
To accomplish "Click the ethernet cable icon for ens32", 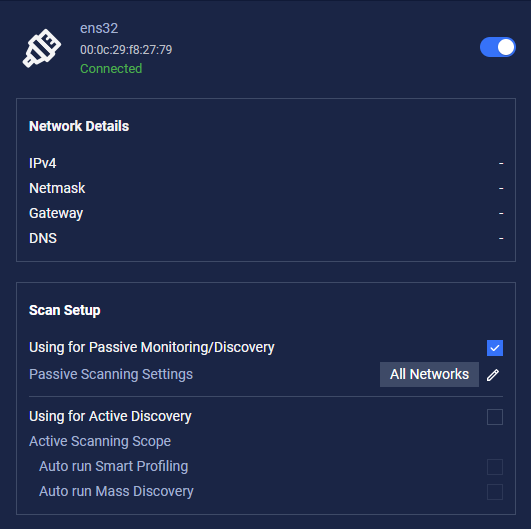I will (42, 48).
